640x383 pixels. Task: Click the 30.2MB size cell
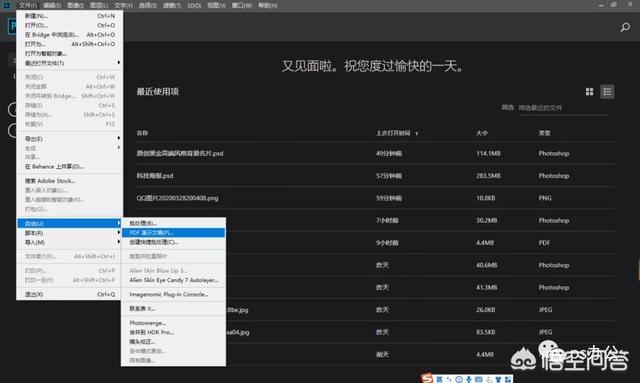pos(487,220)
